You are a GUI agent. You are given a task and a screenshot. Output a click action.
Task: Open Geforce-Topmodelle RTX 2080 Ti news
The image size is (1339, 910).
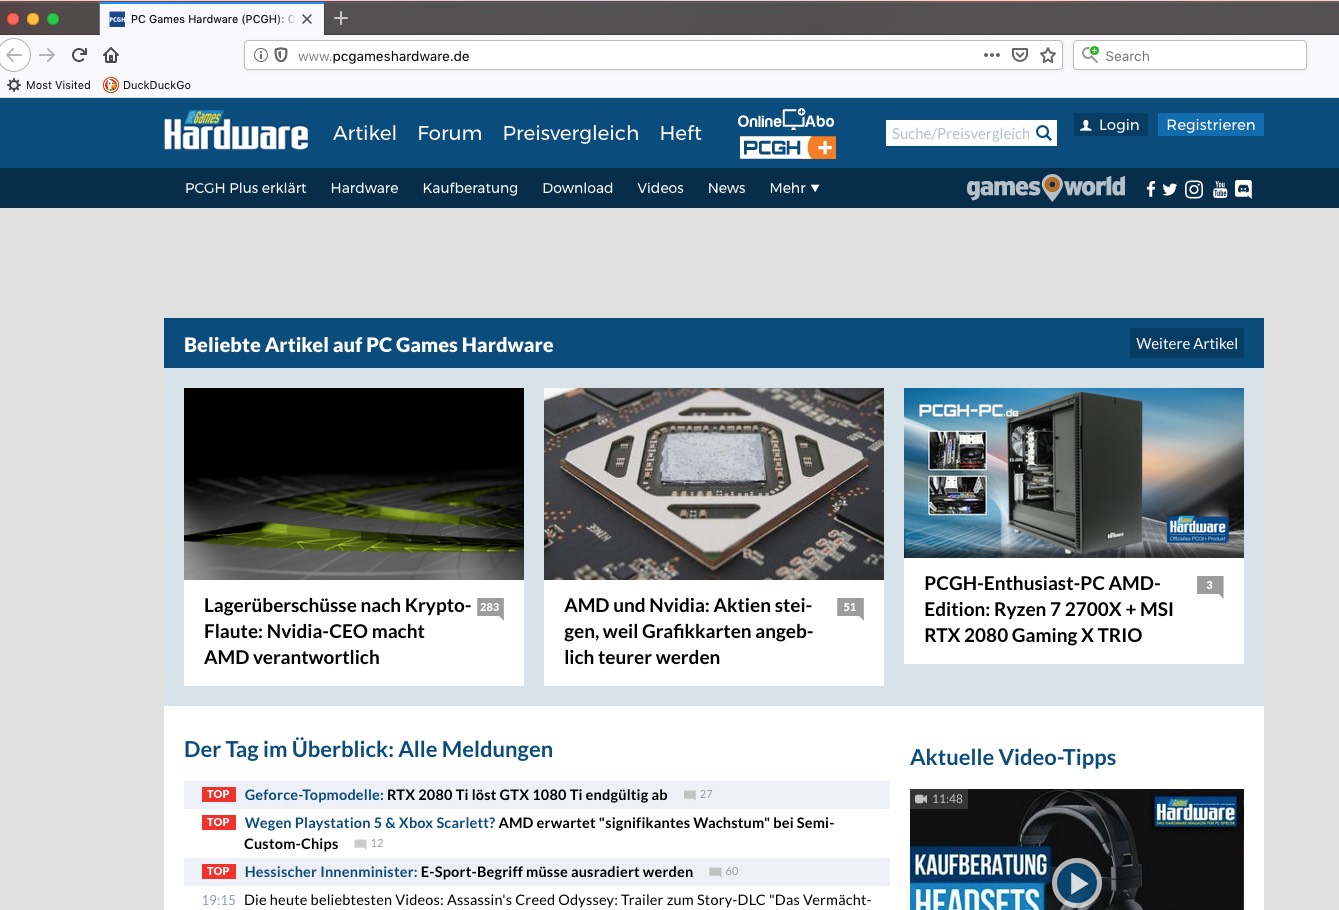click(x=456, y=795)
